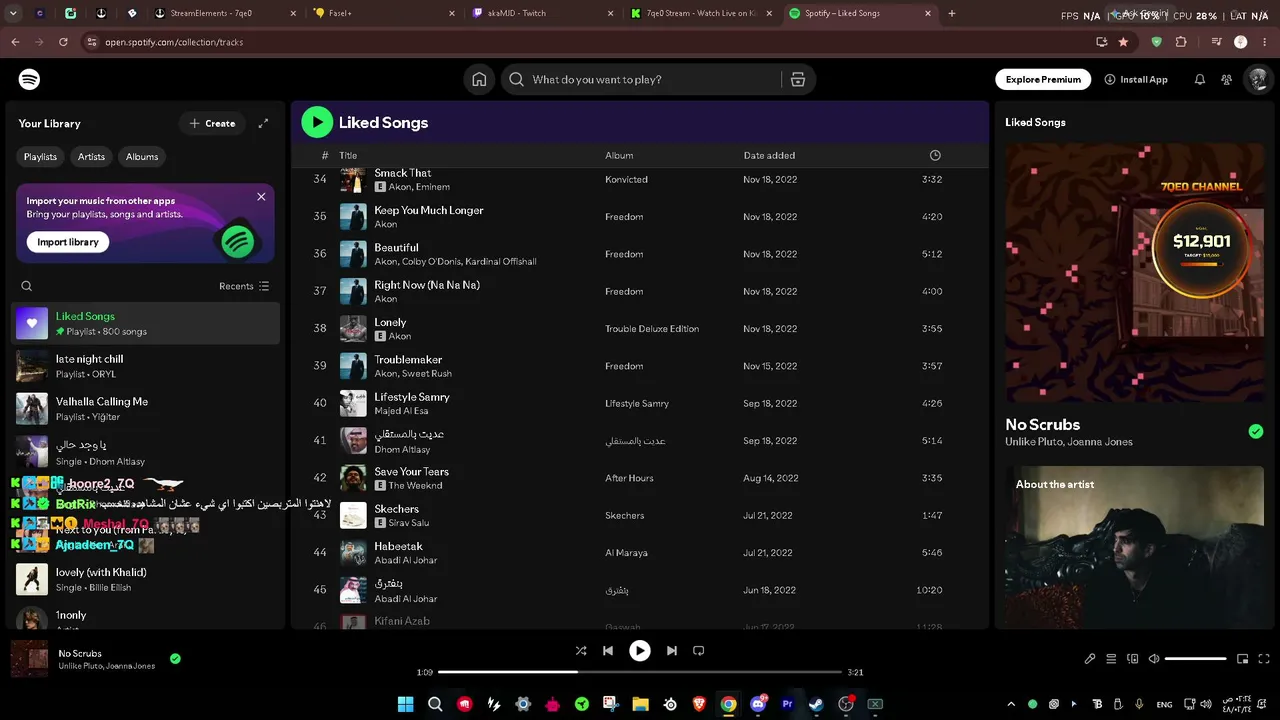Image resolution: width=1280 pixels, height=720 pixels.
Task: Skip to the next track
Action: (x=672, y=651)
